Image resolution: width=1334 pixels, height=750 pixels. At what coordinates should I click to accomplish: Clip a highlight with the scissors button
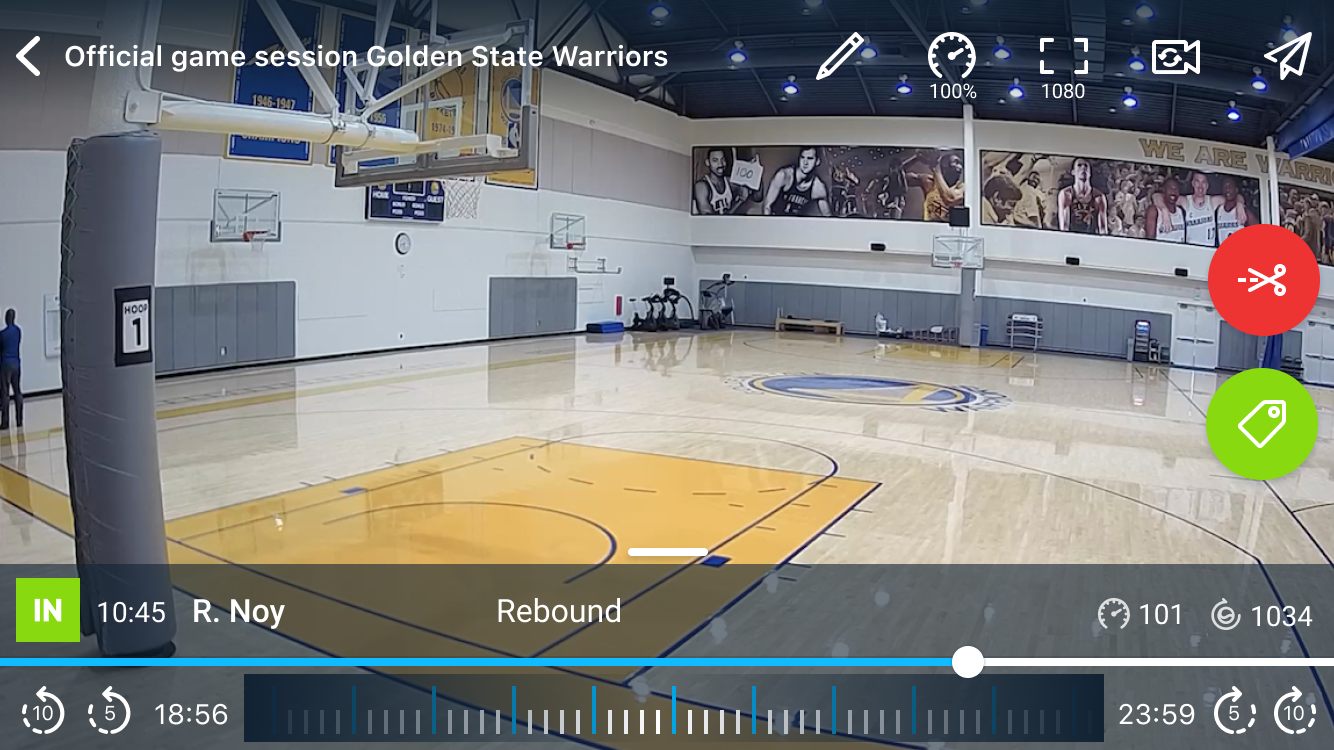pos(1264,280)
